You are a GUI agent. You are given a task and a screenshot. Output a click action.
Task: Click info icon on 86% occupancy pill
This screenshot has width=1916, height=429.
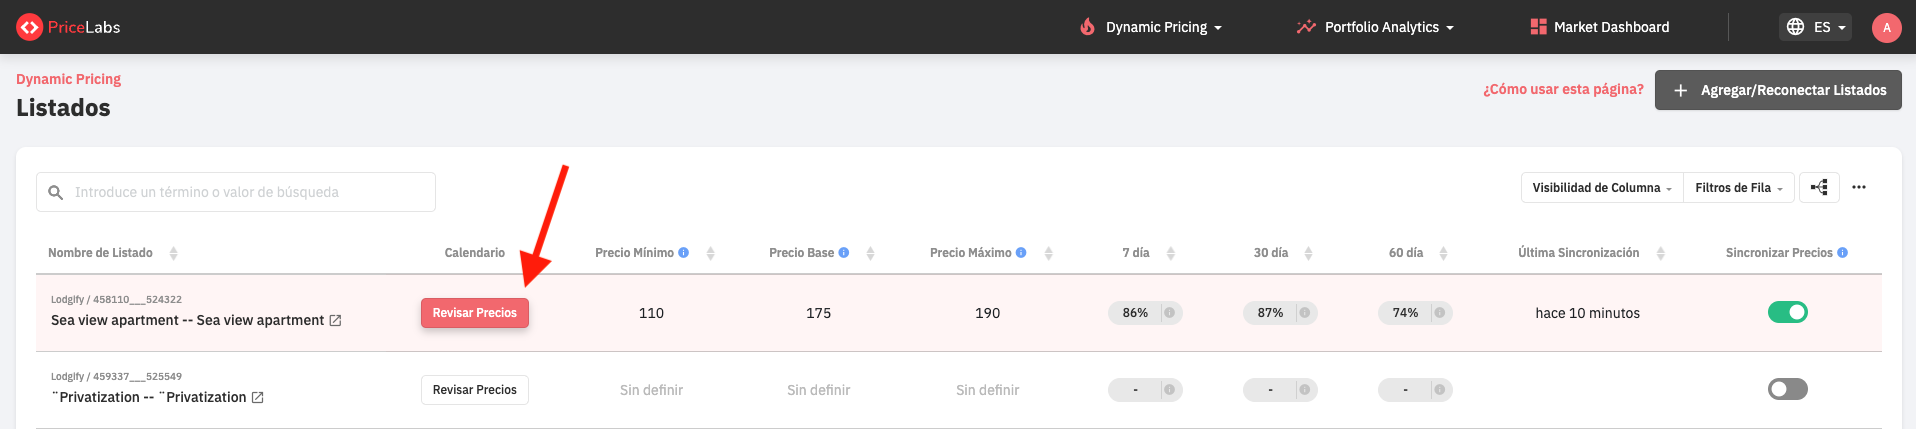coord(1169,313)
